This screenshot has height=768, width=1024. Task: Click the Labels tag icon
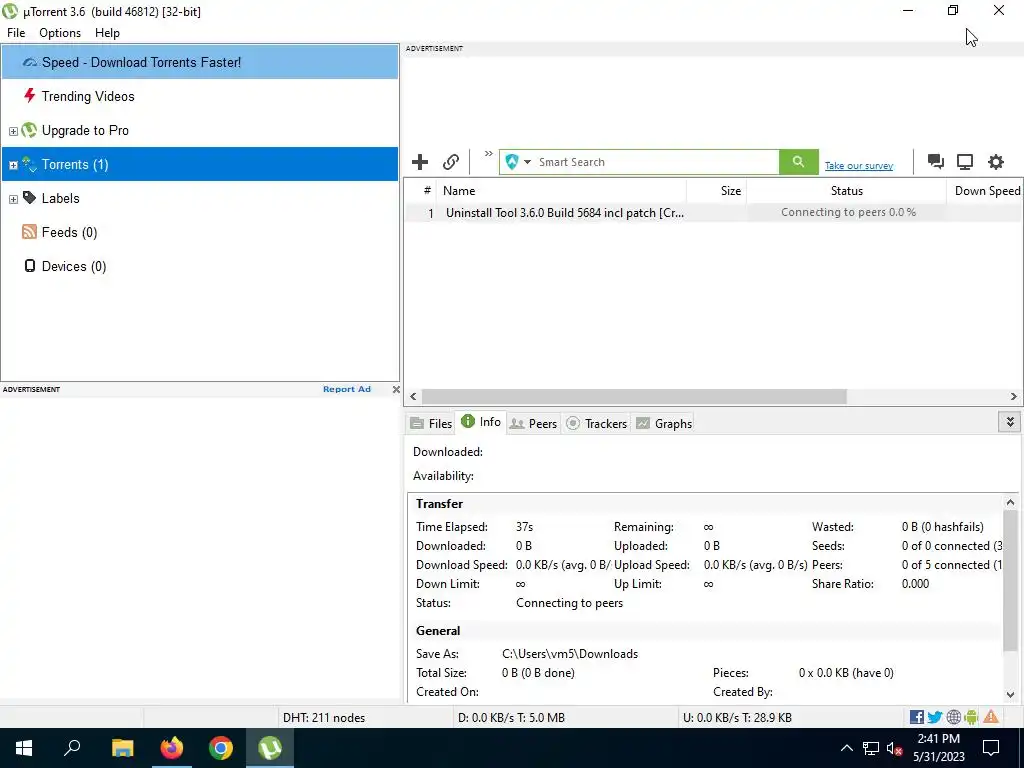pyautogui.click(x=29, y=197)
